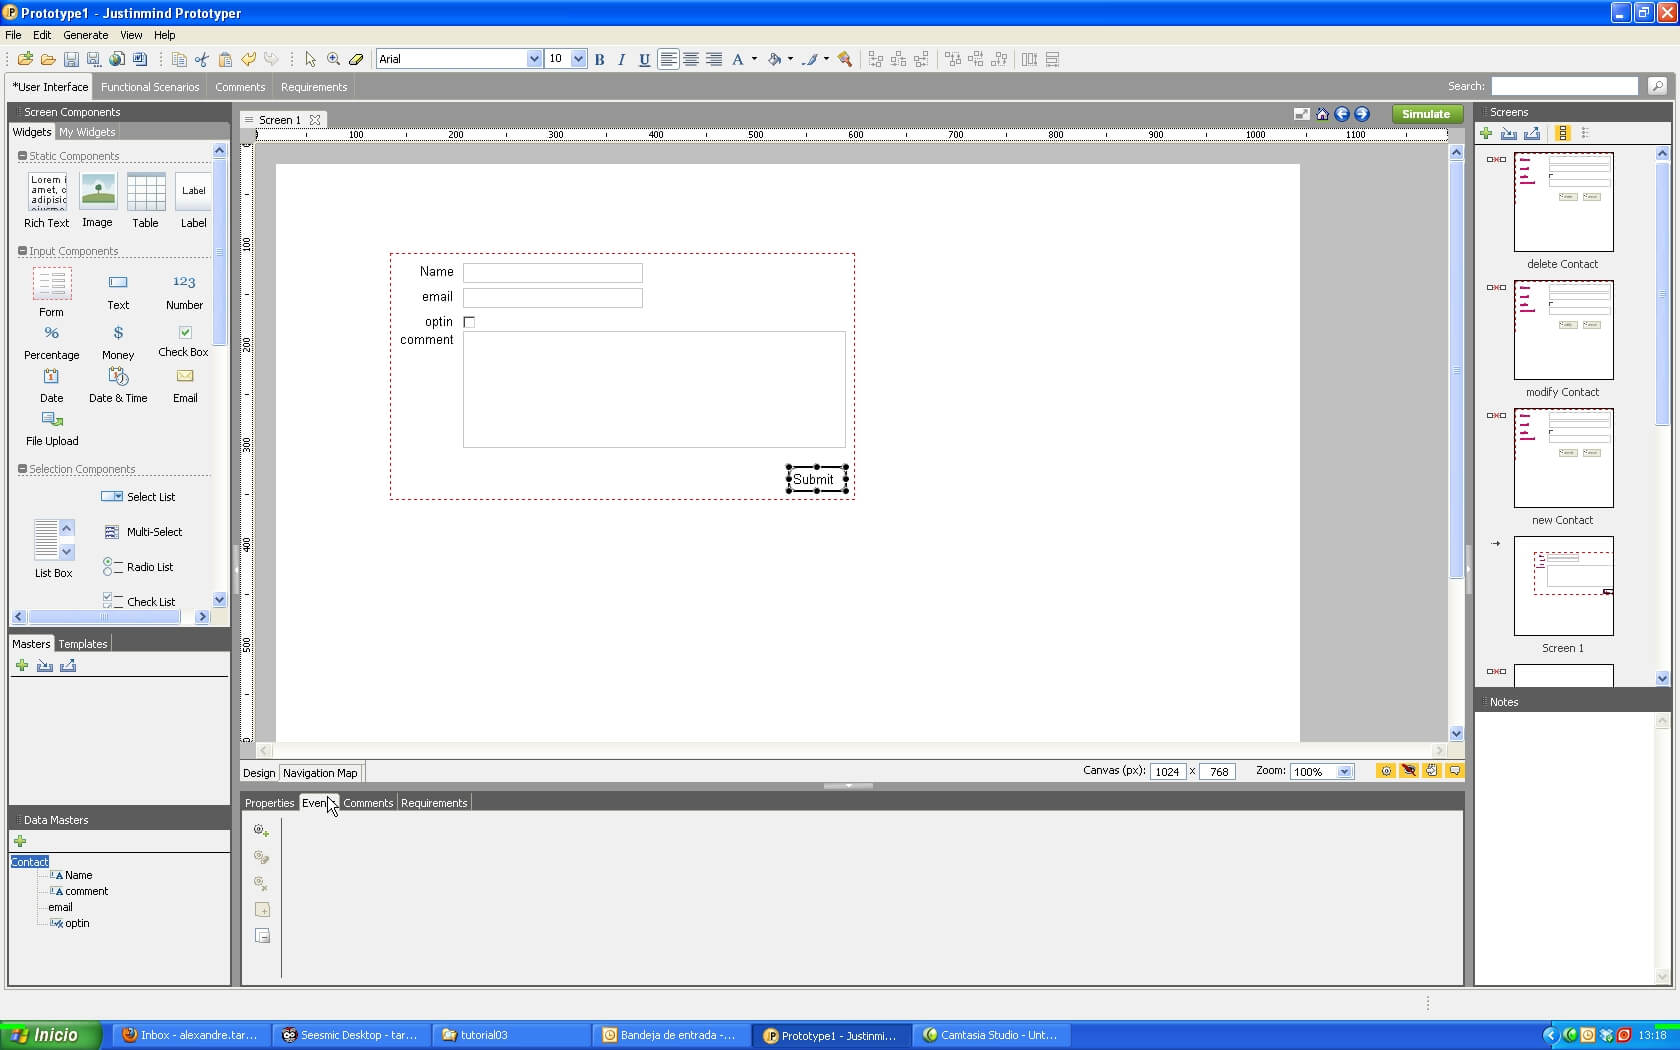Open the Generate menu

tap(85, 35)
